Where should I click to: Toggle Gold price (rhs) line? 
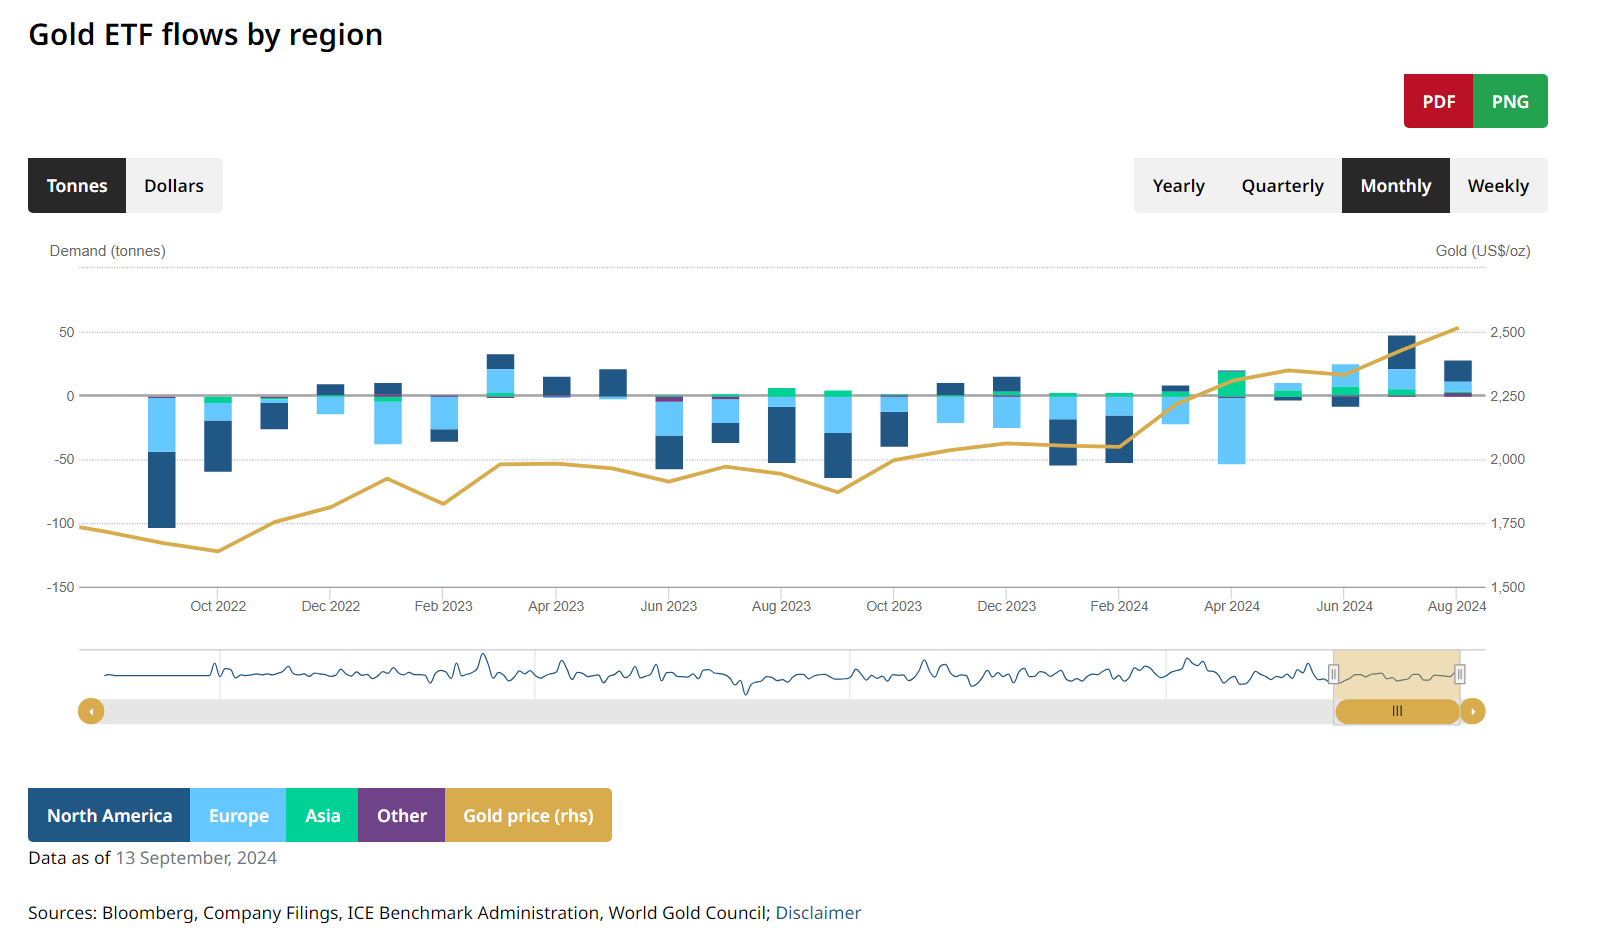528,815
